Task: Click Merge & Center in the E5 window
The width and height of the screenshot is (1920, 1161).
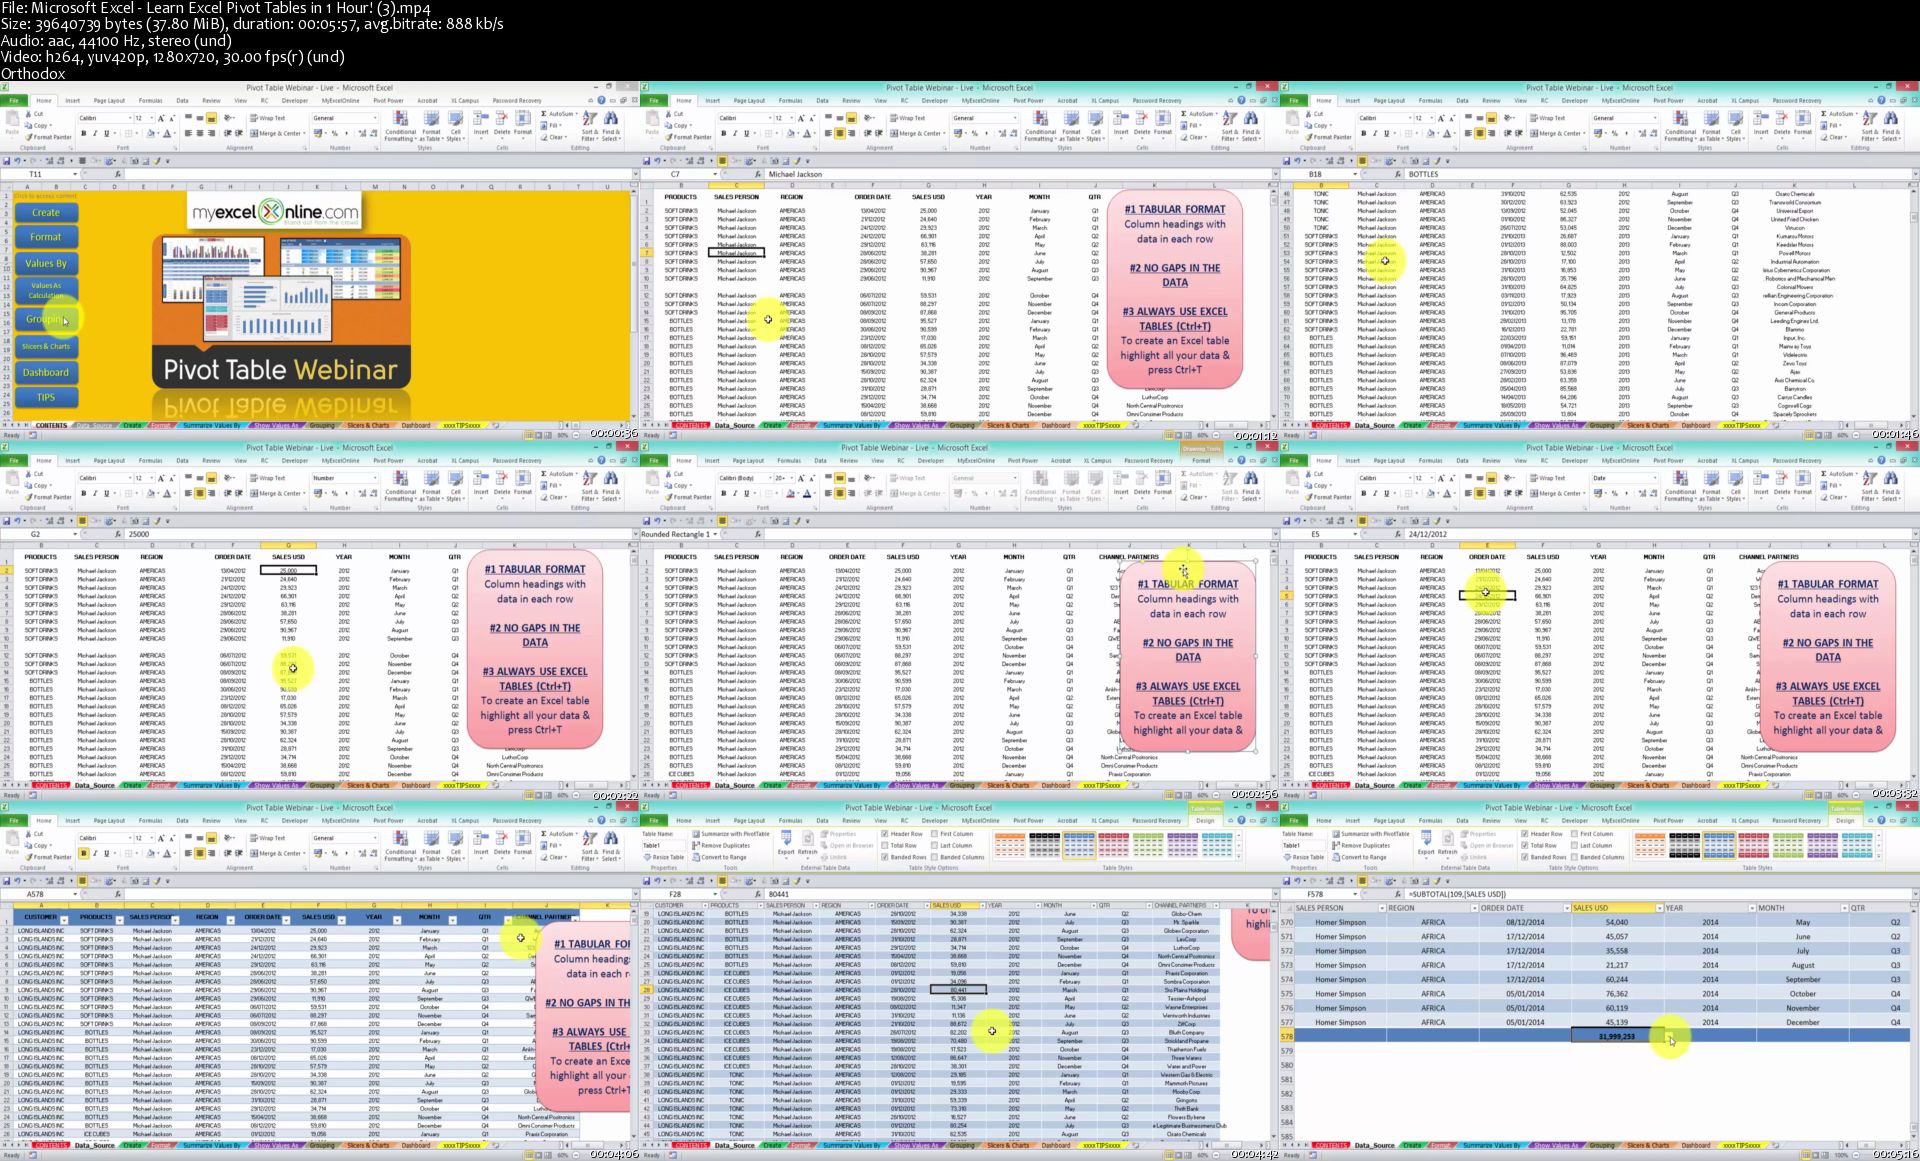Action: click(x=1555, y=494)
